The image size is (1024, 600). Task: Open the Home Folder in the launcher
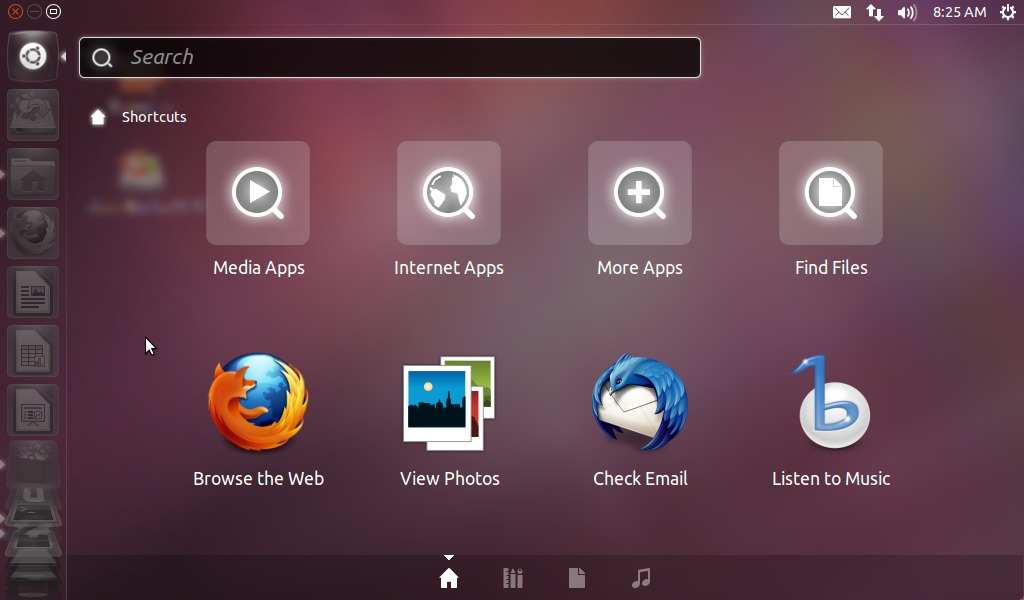[33, 174]
